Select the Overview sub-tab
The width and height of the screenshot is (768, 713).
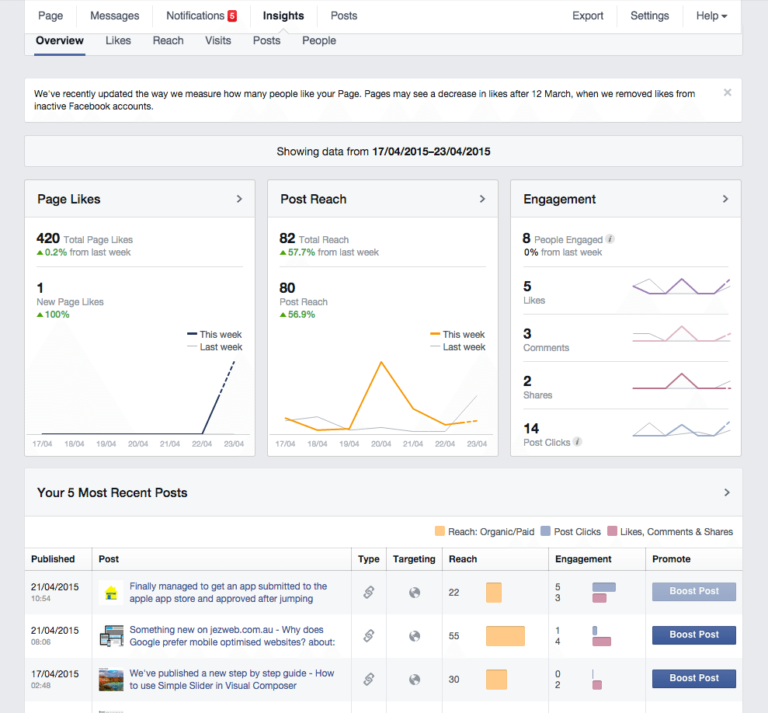pos(60,41)
